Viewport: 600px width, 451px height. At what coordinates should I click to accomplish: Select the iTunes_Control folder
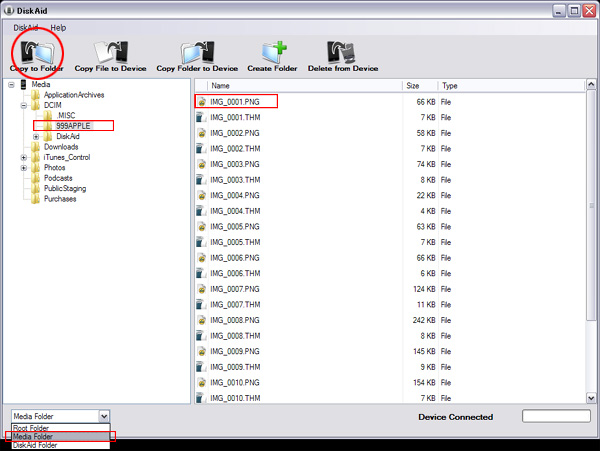tap(67, 157)
